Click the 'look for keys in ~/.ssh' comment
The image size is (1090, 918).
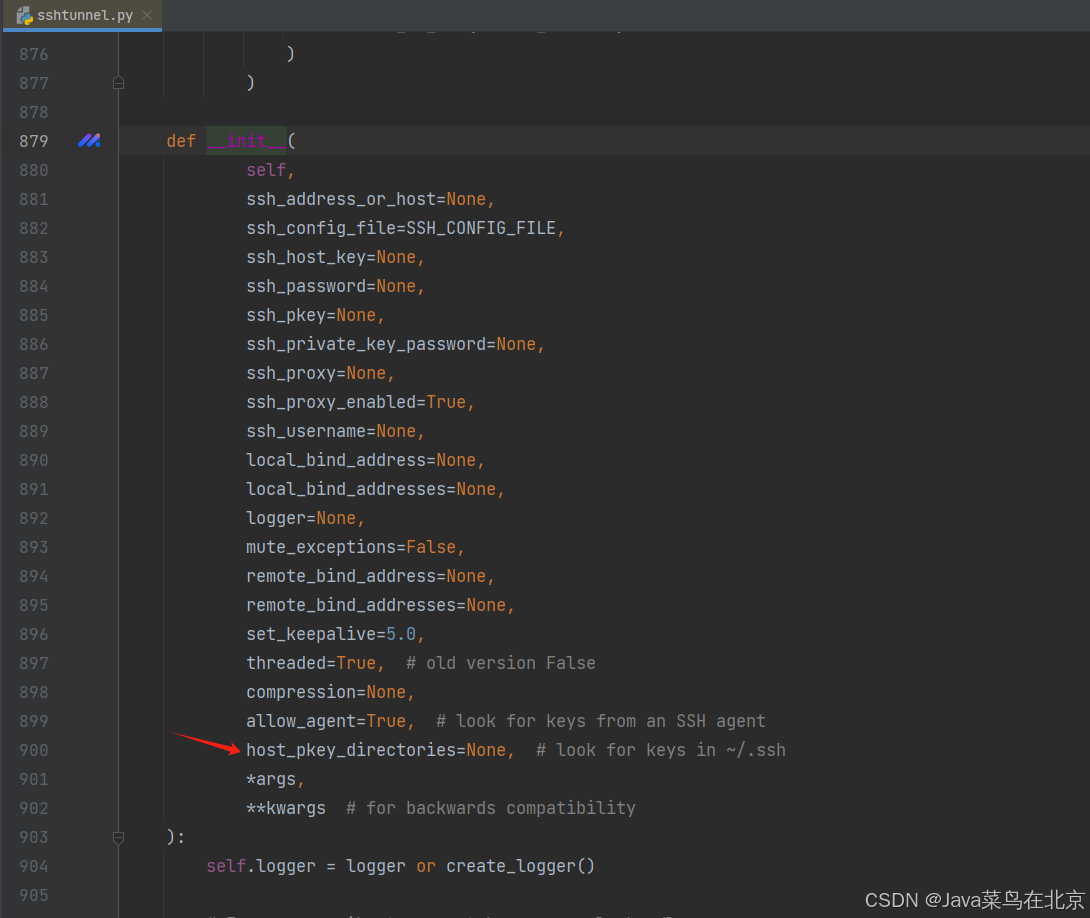point(661,751)
